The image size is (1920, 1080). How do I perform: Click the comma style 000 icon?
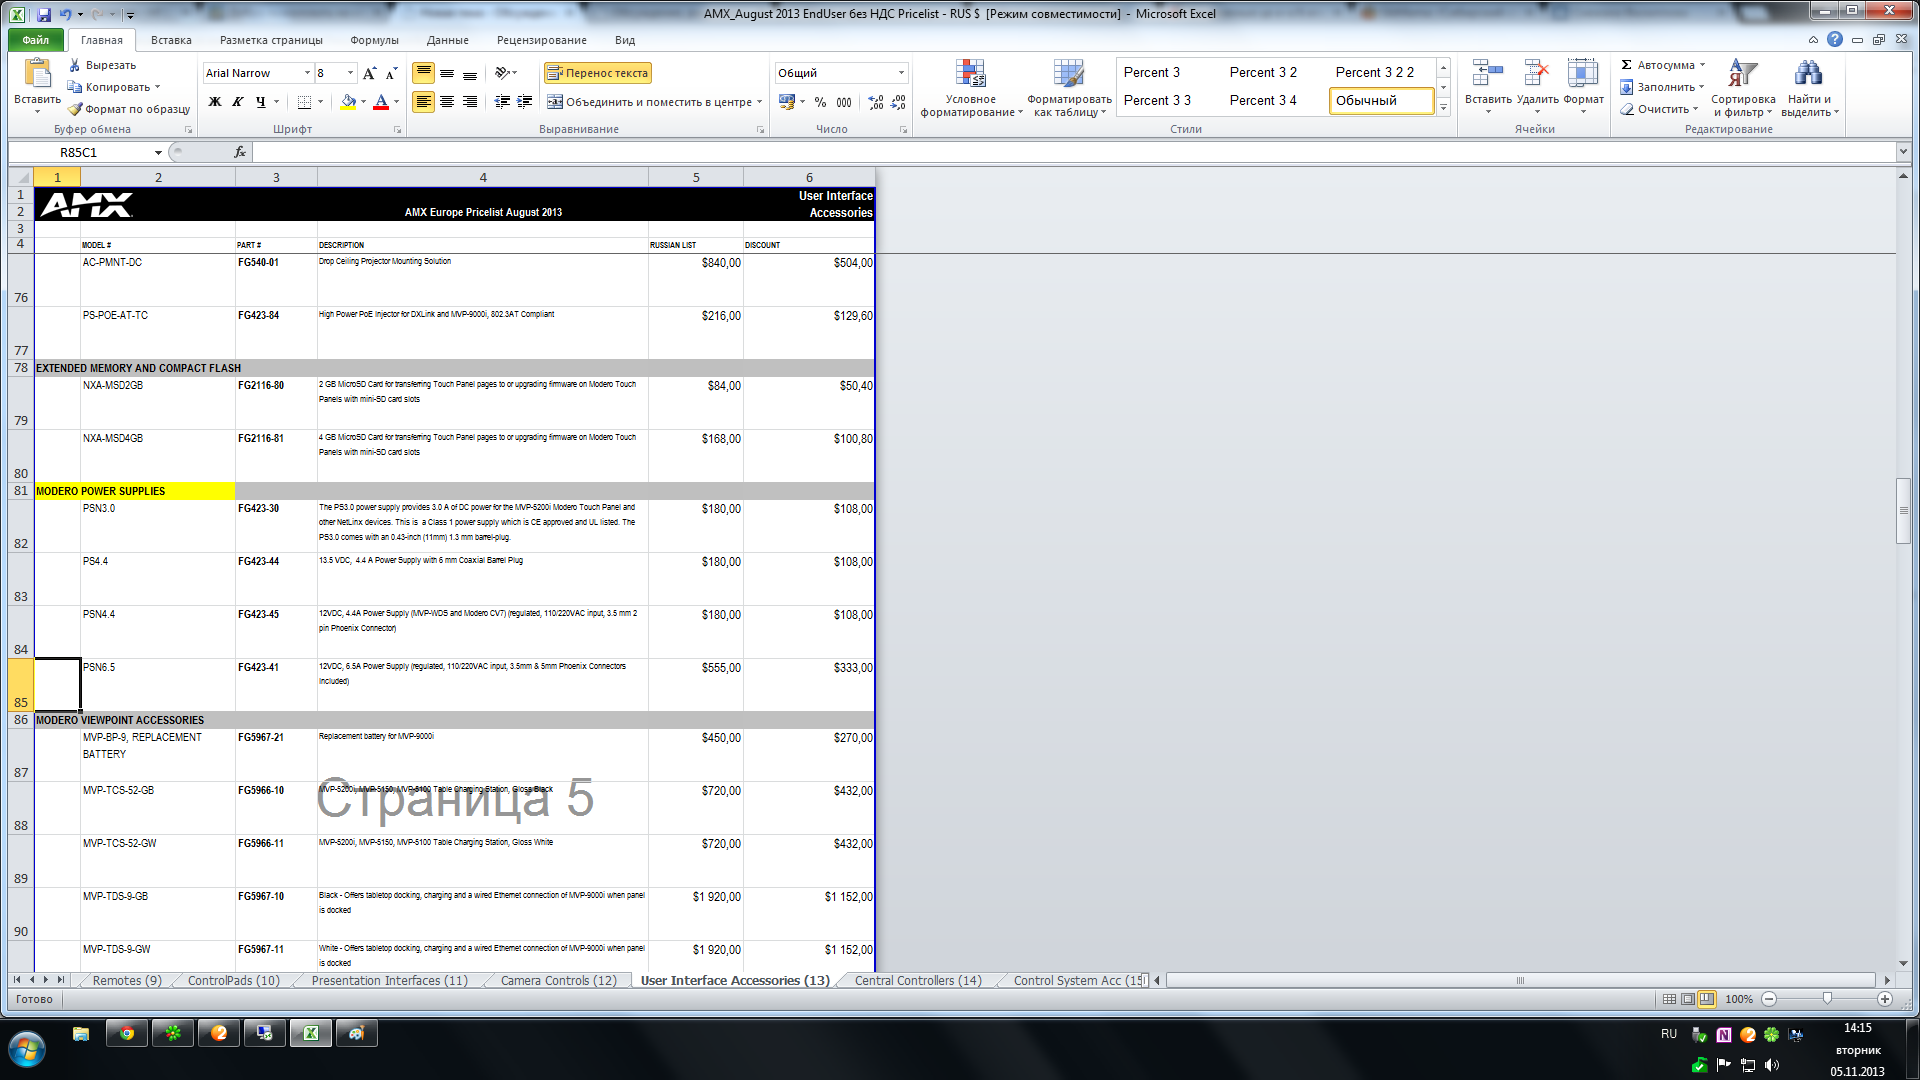[844, 102]
